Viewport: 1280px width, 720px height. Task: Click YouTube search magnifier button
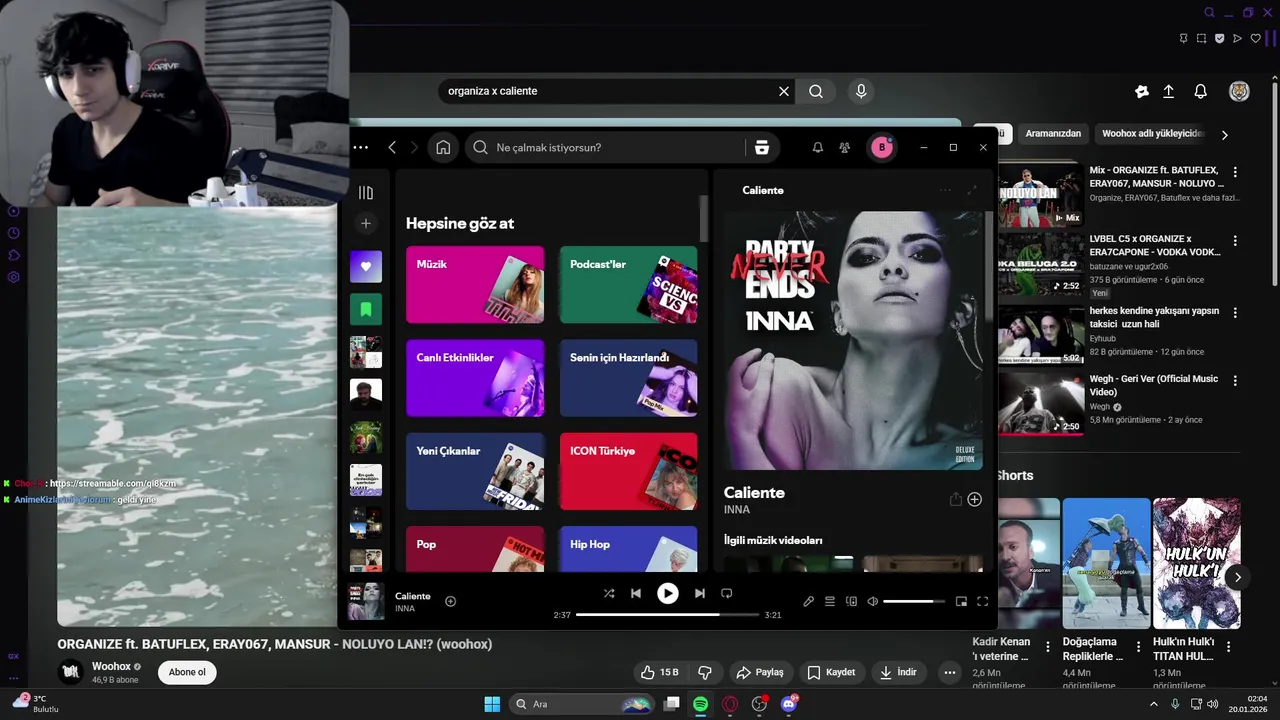coord(816,91)
